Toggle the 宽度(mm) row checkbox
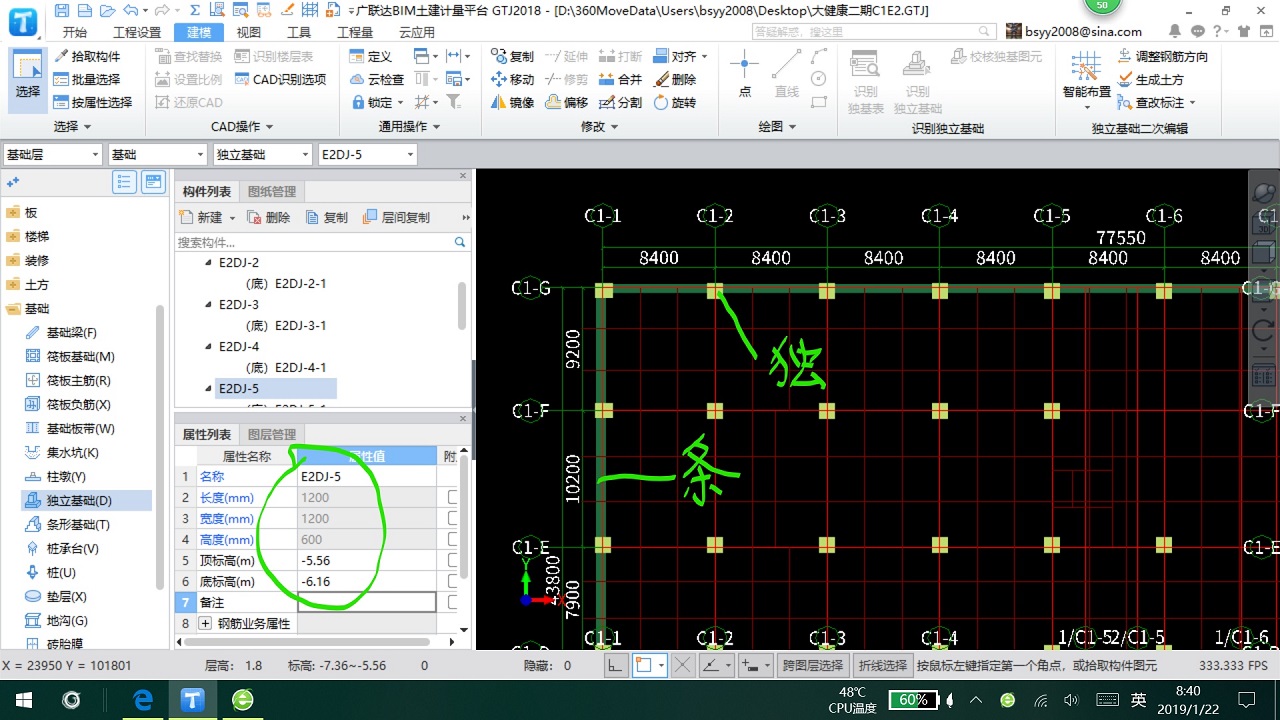The image size is (1280, 720). 453,519
